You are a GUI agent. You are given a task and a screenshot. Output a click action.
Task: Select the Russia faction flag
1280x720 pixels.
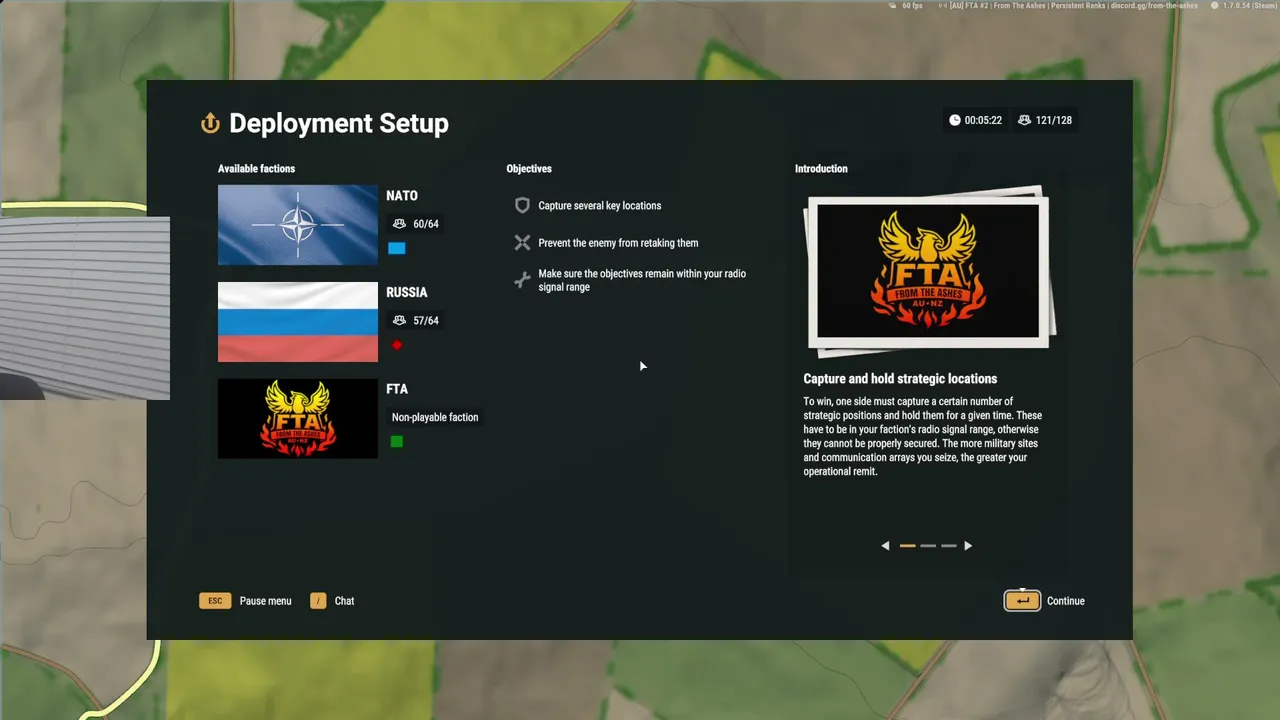click(298, 322)
